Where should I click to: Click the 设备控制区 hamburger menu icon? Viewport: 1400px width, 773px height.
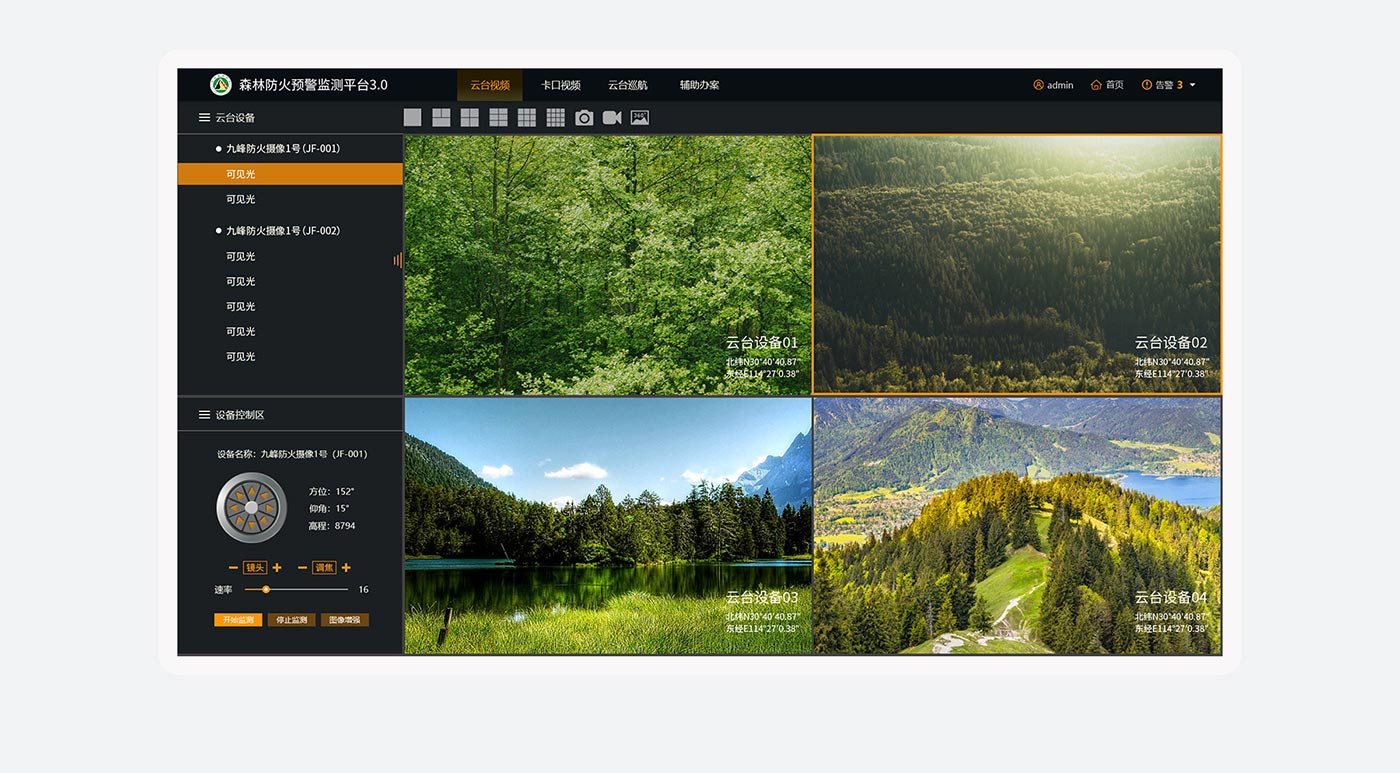coord(204,415)
